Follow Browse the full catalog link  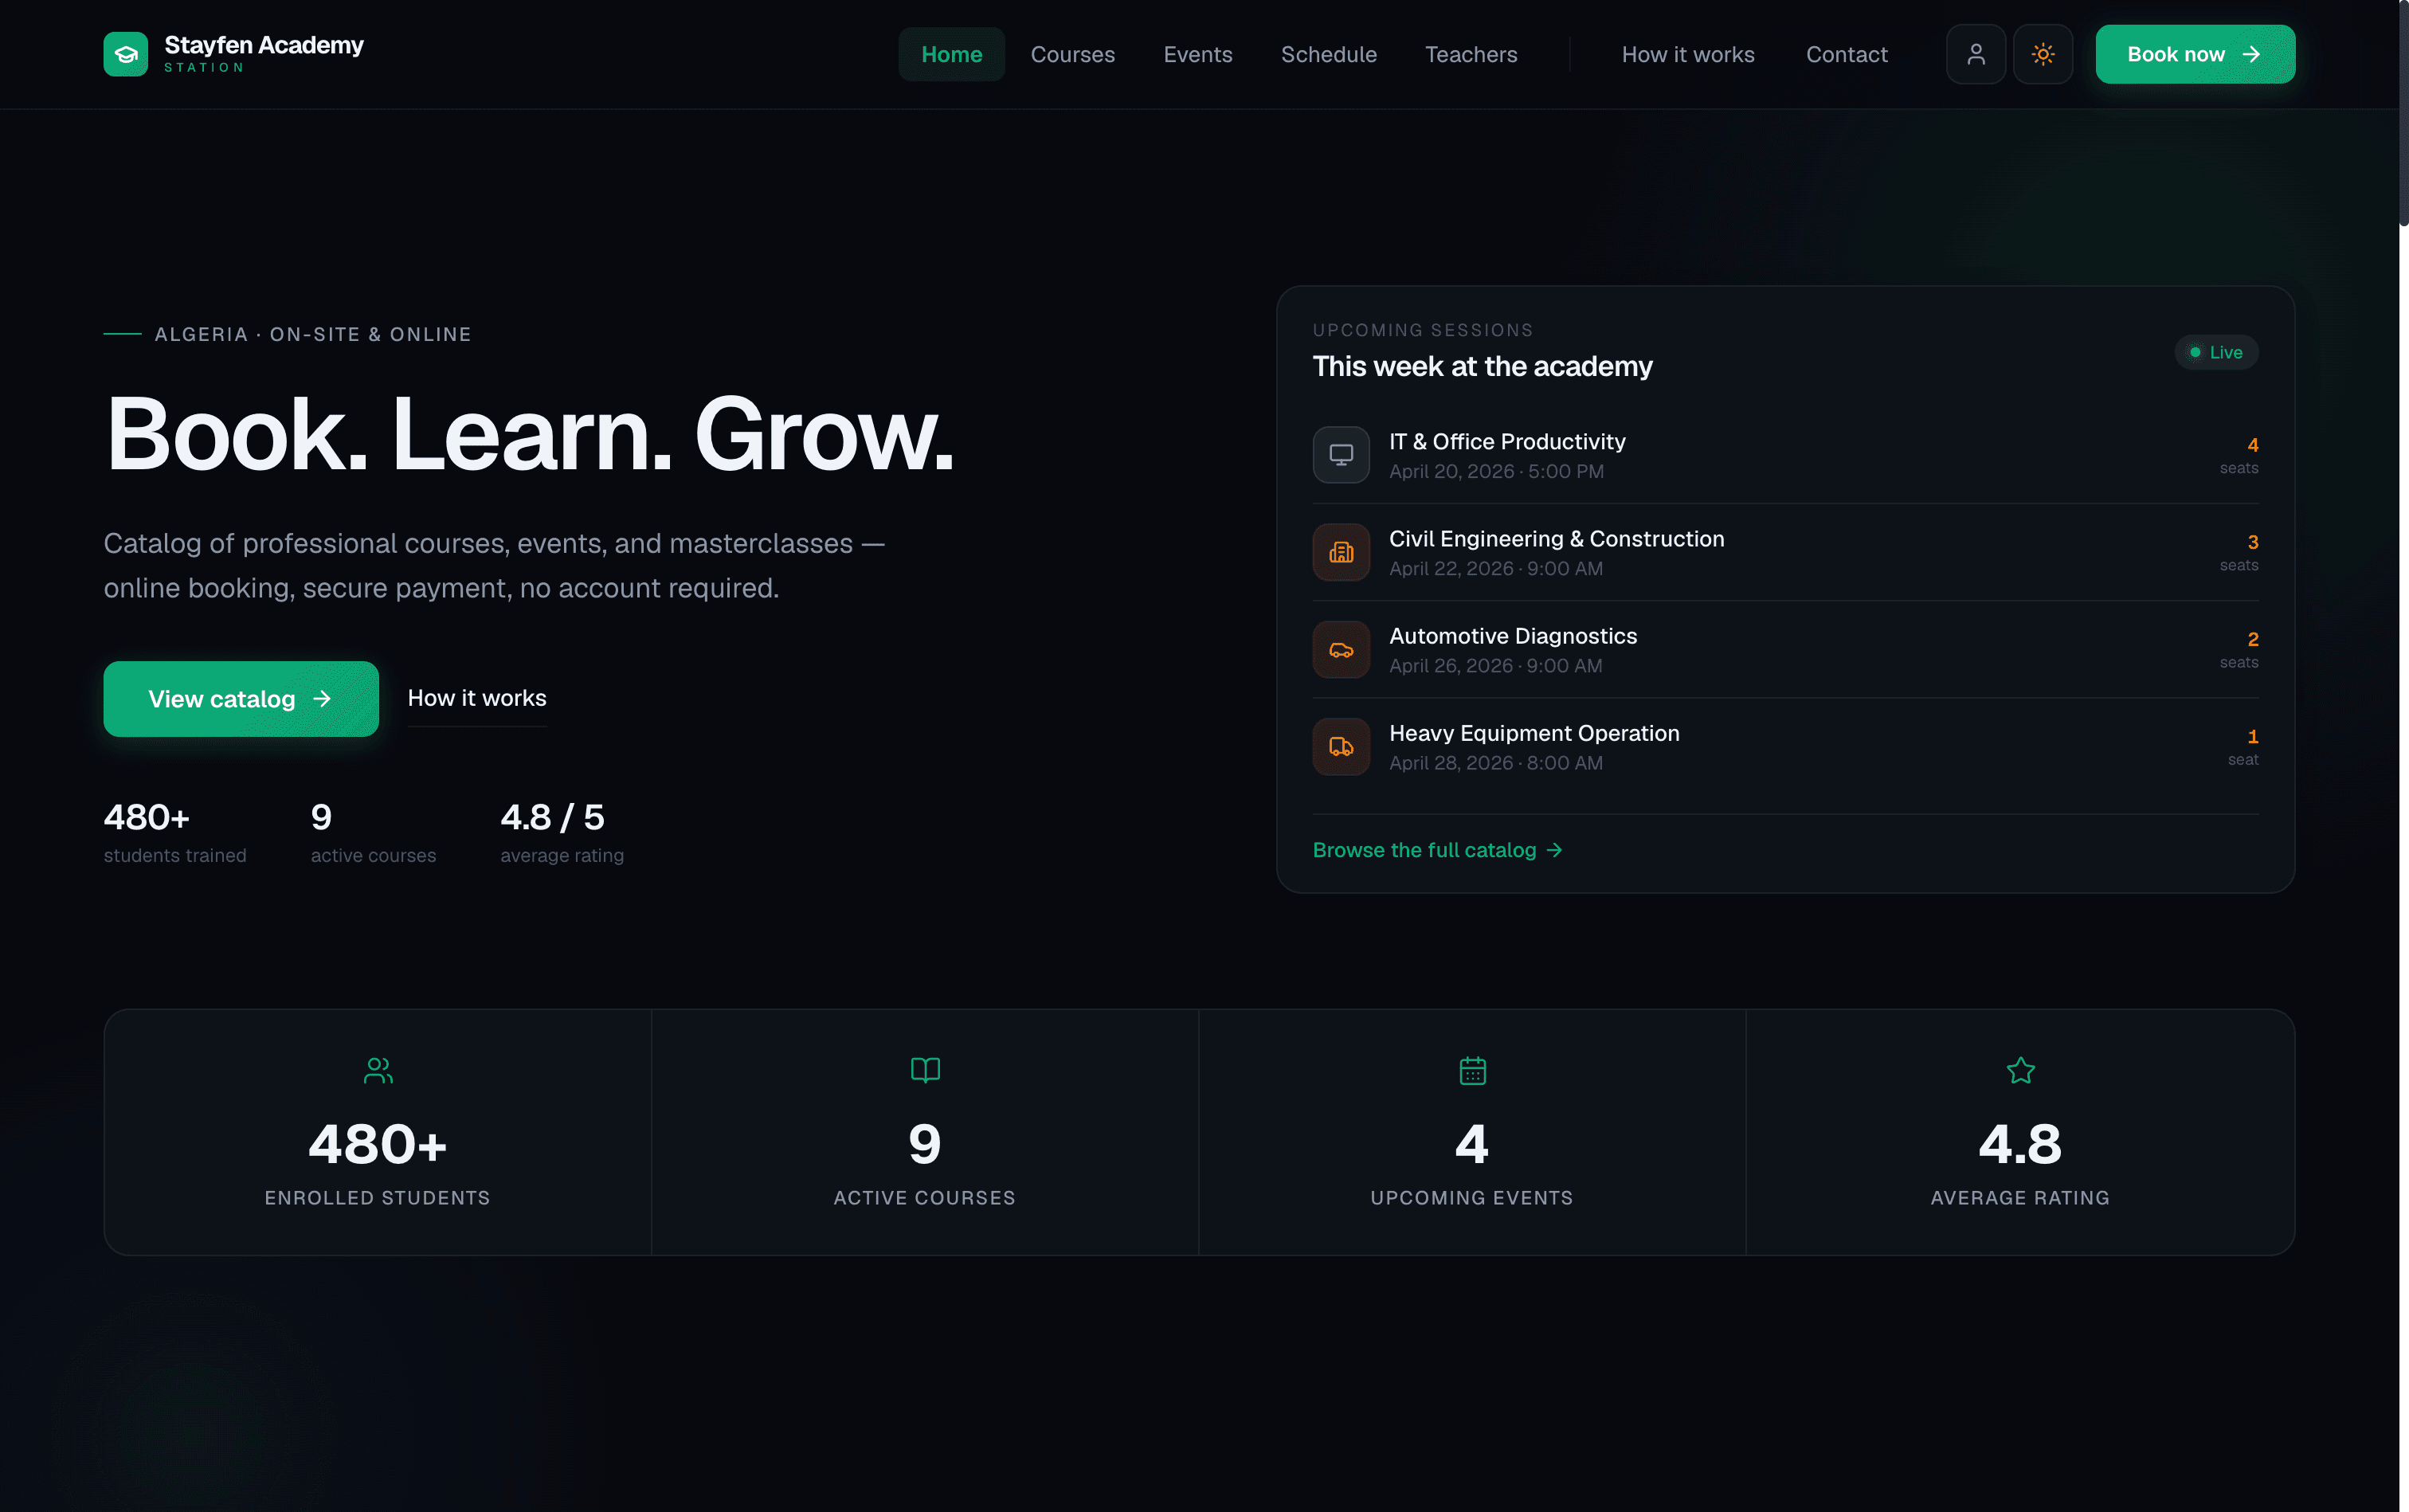click(1437, 850)
